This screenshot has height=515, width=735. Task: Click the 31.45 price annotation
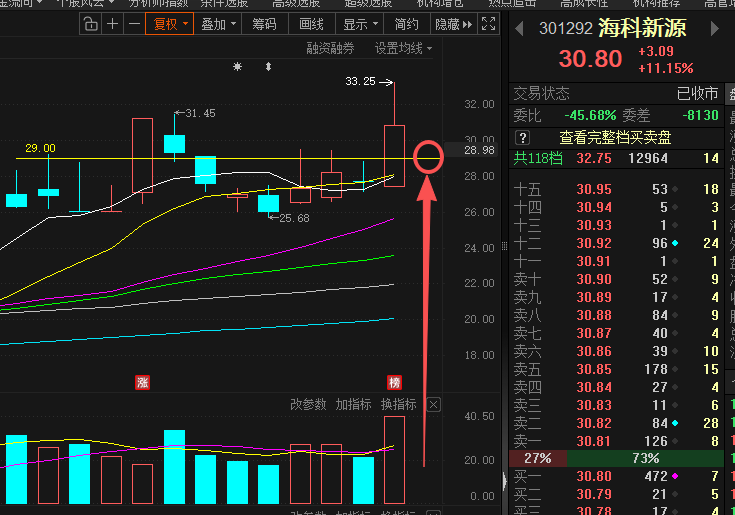point(200,113)
